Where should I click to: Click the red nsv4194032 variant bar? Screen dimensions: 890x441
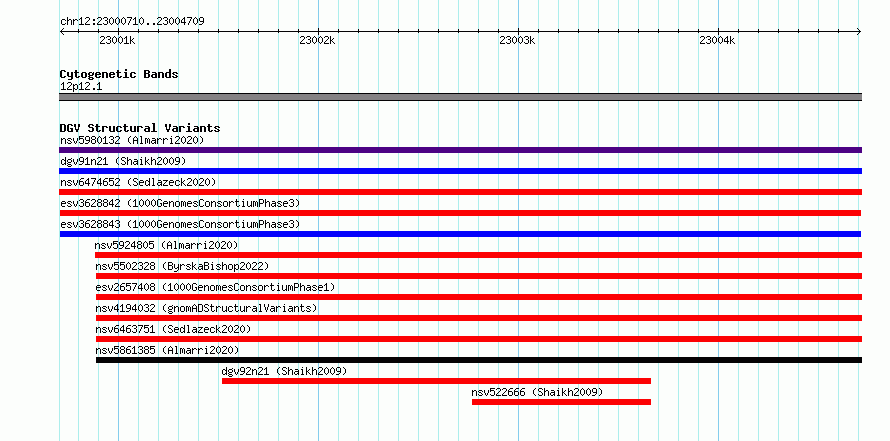(479, 318)
